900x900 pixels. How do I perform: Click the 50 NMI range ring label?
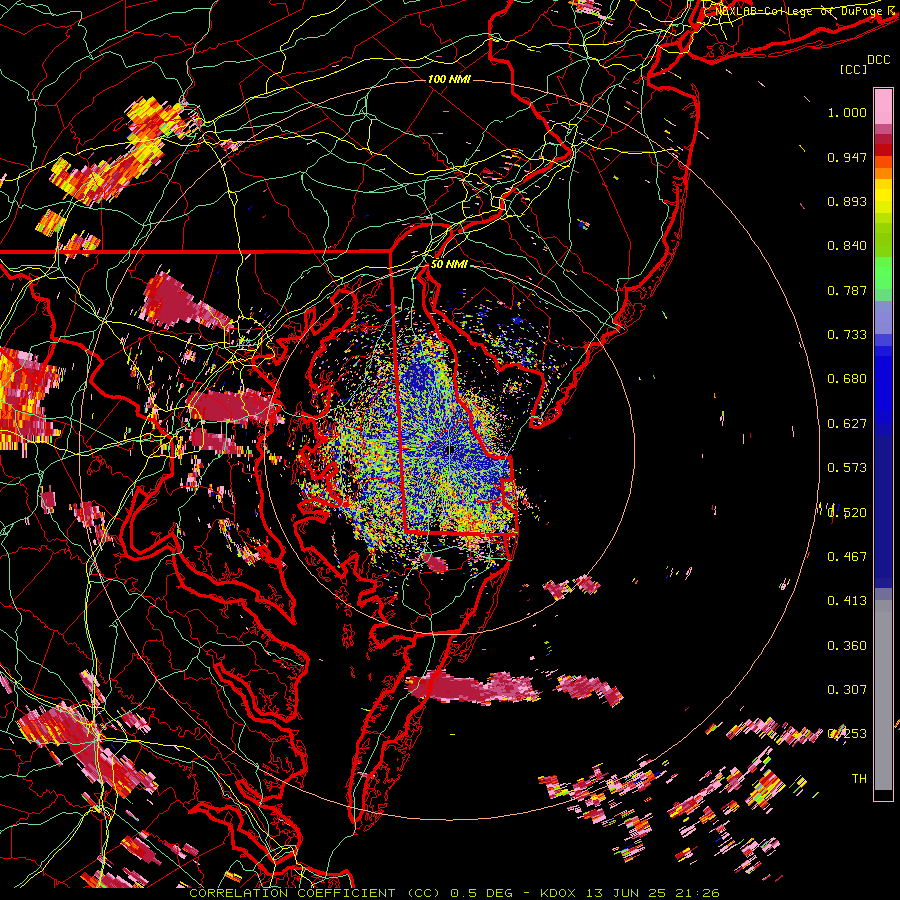pyautogui.click(x=449, y=265)
